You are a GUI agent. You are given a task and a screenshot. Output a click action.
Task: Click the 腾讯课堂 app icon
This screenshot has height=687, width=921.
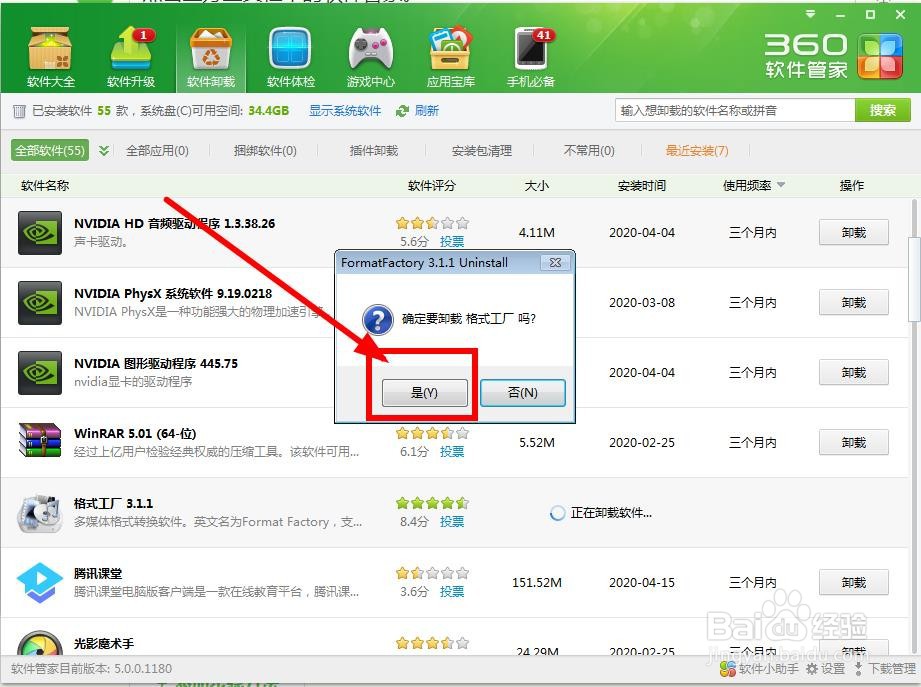[40, 582]
